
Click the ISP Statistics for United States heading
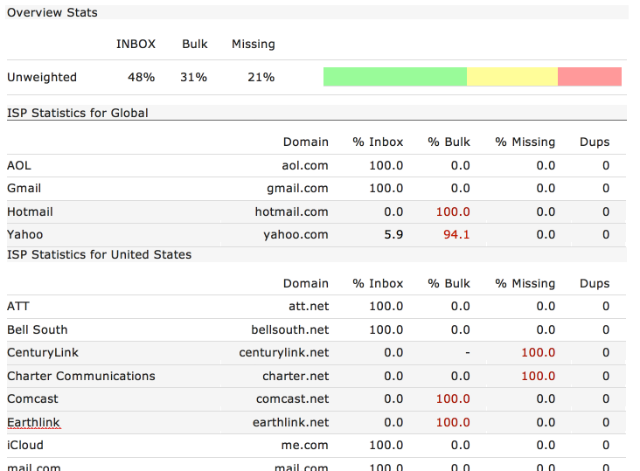[x=99, y=255]
